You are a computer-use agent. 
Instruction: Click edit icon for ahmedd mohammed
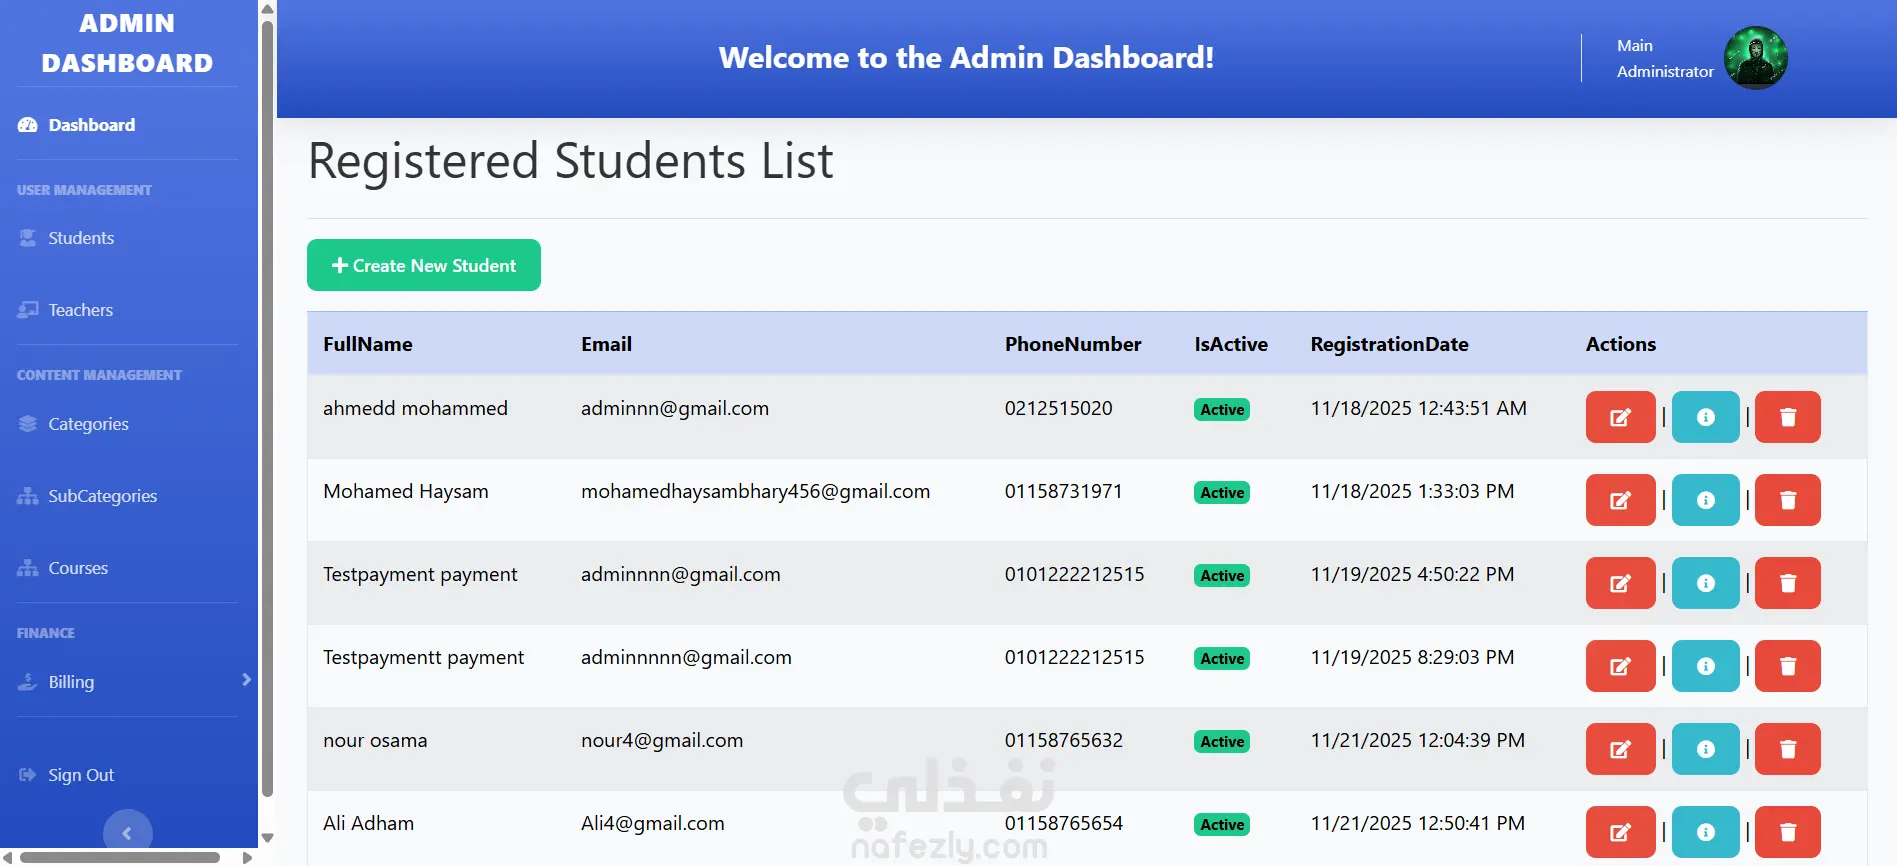(x=1620, y=417)
